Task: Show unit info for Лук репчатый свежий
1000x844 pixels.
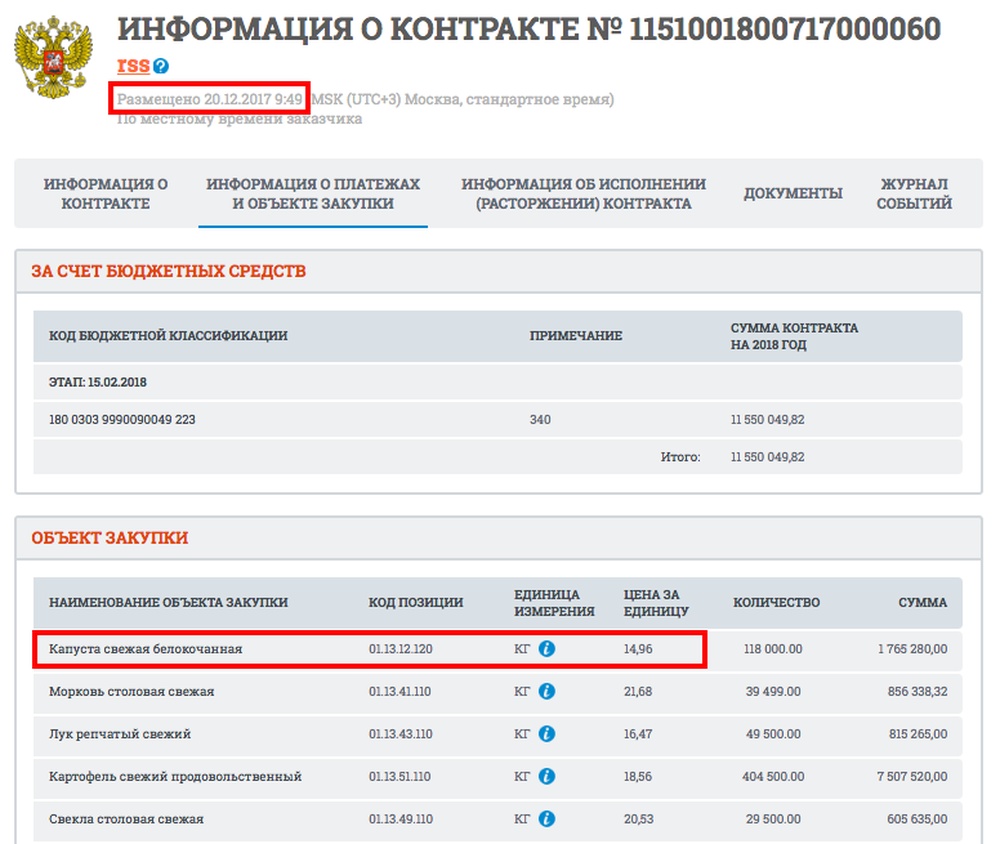Action: pyautogui.click(x=547, y=734)
